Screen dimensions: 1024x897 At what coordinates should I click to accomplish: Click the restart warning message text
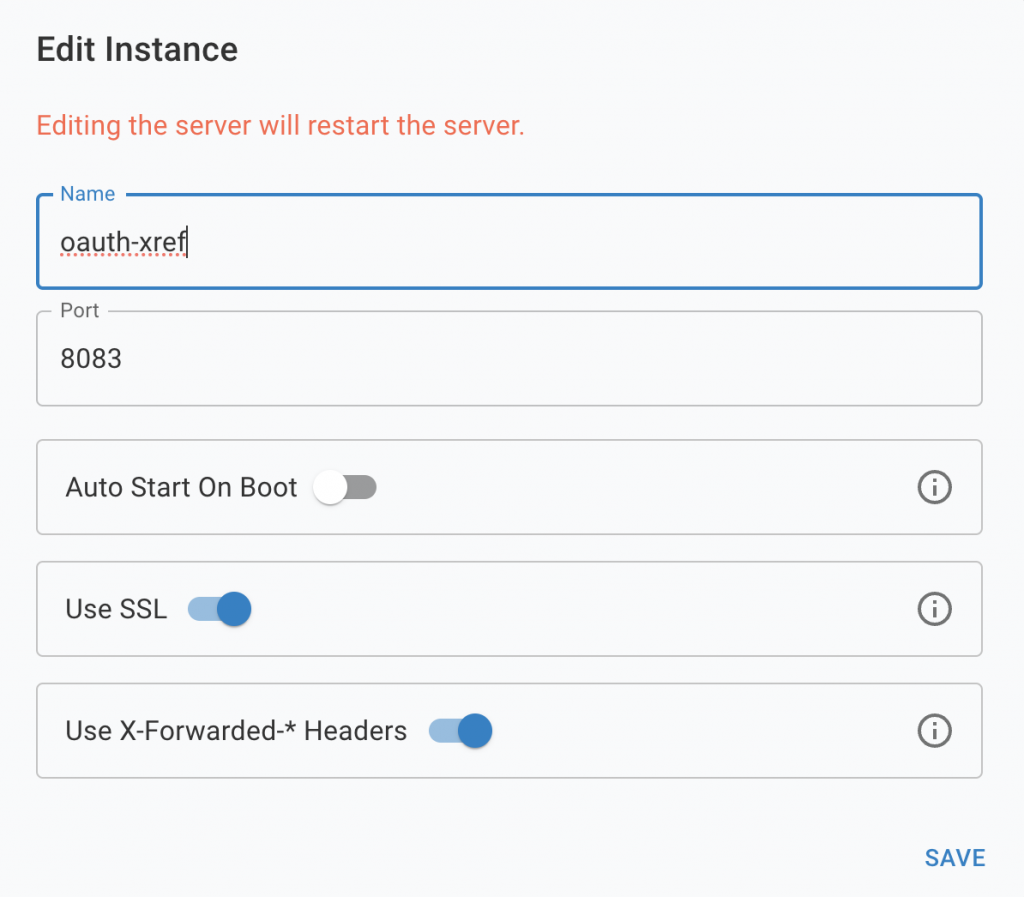pyautogui.click(x=280, y=126)
